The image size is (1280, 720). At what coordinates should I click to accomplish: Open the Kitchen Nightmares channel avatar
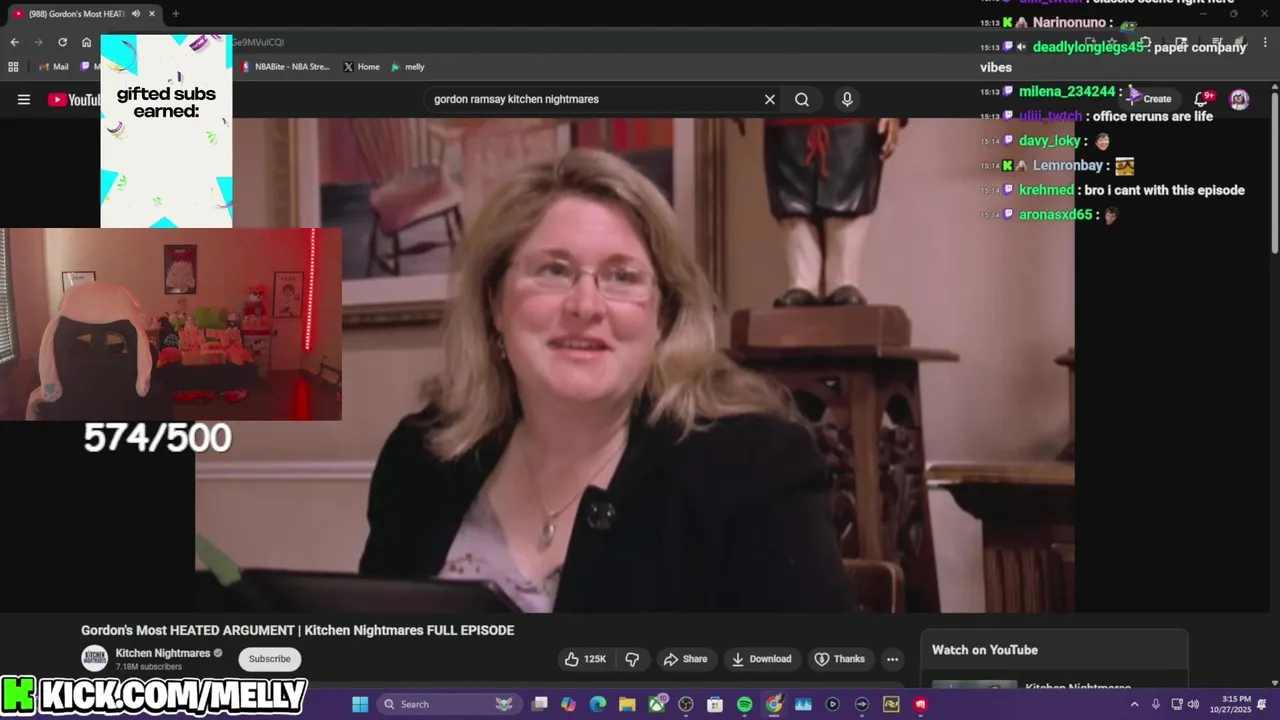point(94,659)
